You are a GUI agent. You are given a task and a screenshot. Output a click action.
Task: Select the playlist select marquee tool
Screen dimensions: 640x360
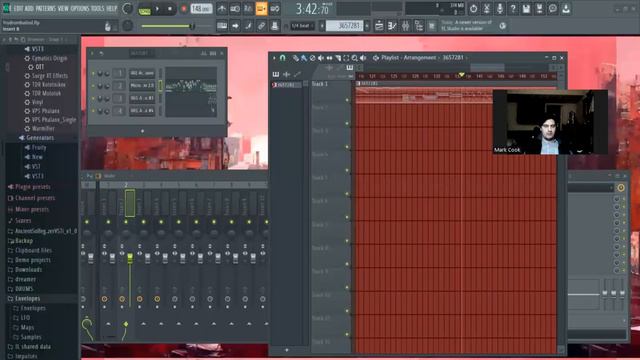click(x=346, y=58)
